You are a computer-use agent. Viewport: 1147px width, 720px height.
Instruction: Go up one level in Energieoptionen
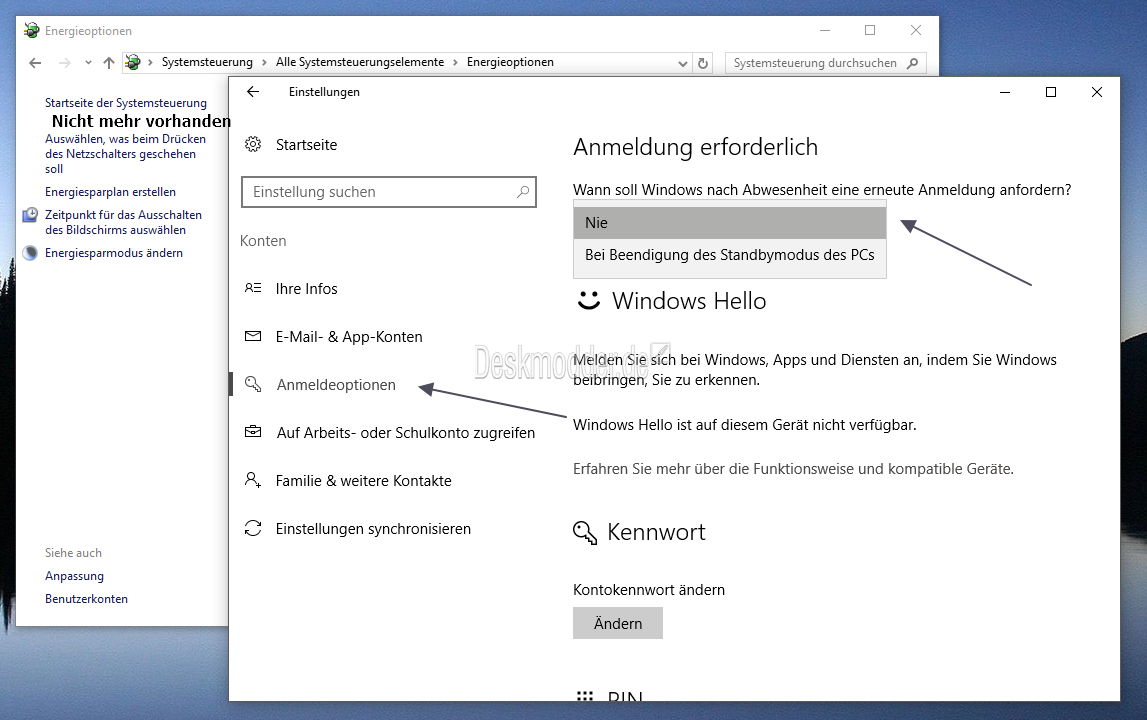(109, 63)
